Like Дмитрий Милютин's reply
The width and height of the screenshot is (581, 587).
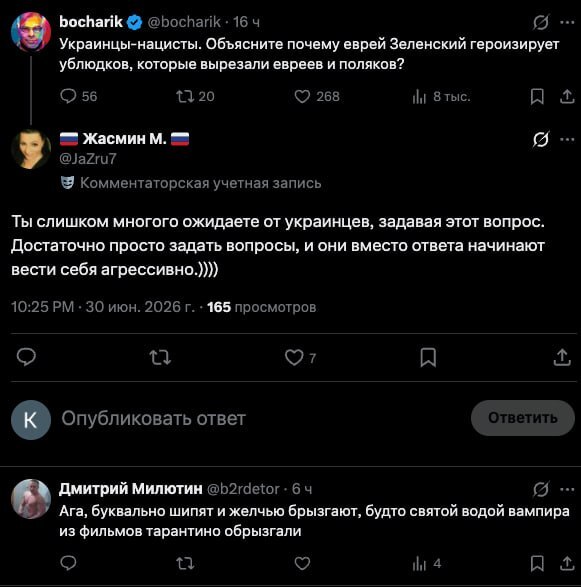pyautogui.click(x=302, y=563)
